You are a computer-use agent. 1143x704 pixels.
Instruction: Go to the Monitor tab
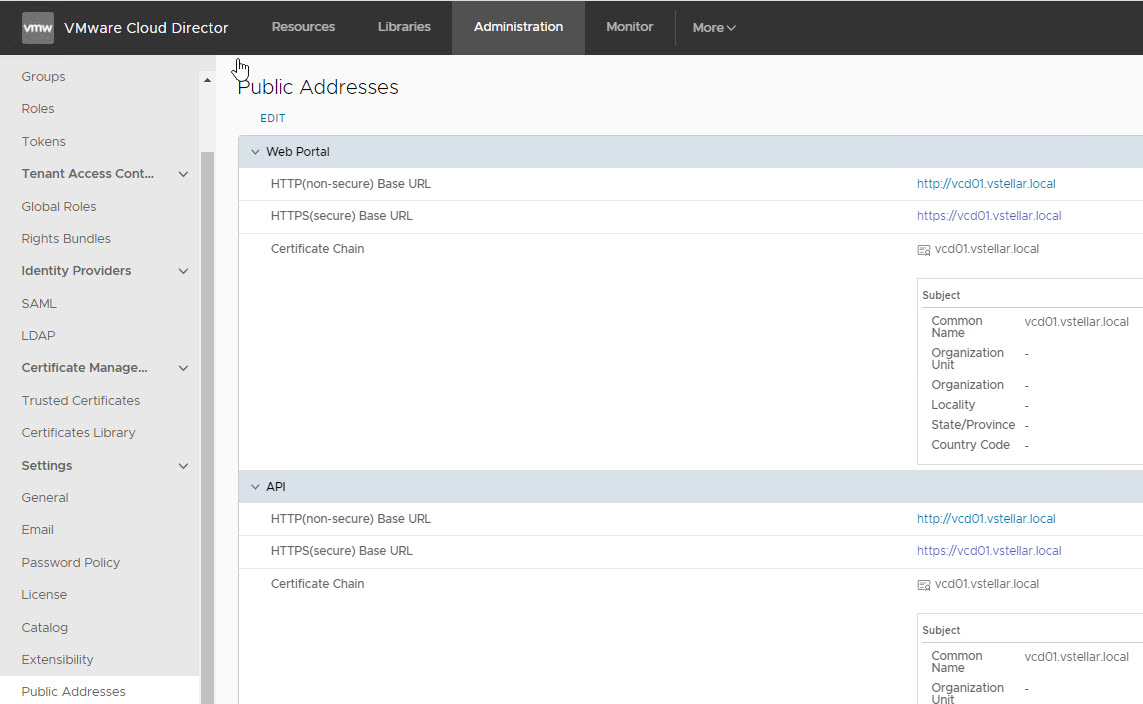pos(629,27)
